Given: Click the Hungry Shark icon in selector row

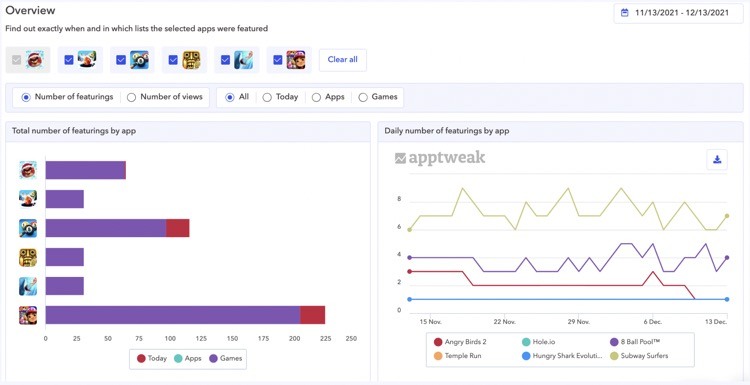Looking at the screenshot, I should tap(243, 60).
